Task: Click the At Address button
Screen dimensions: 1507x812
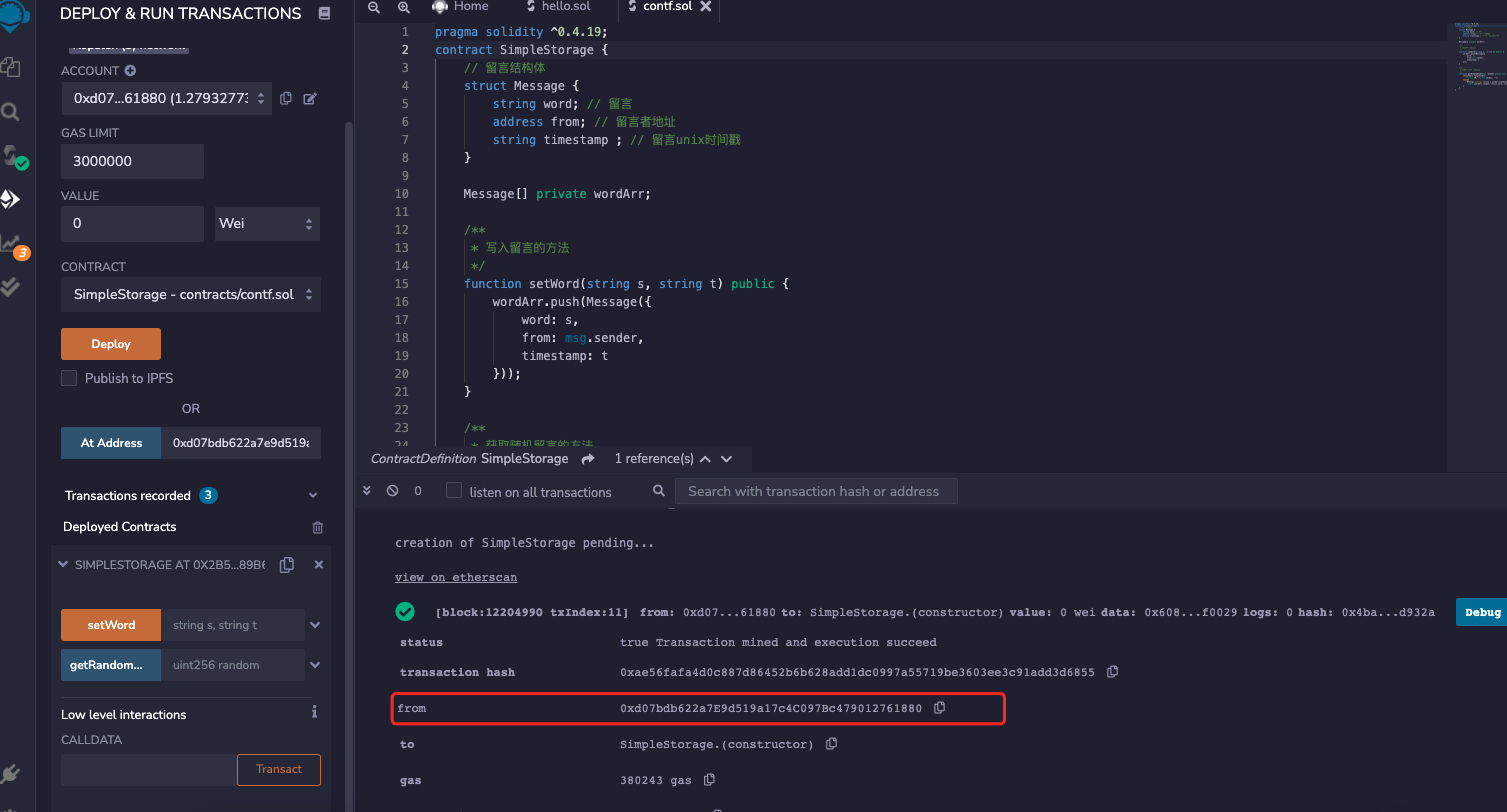Action: pyautogui.click(x=111, y=443)
